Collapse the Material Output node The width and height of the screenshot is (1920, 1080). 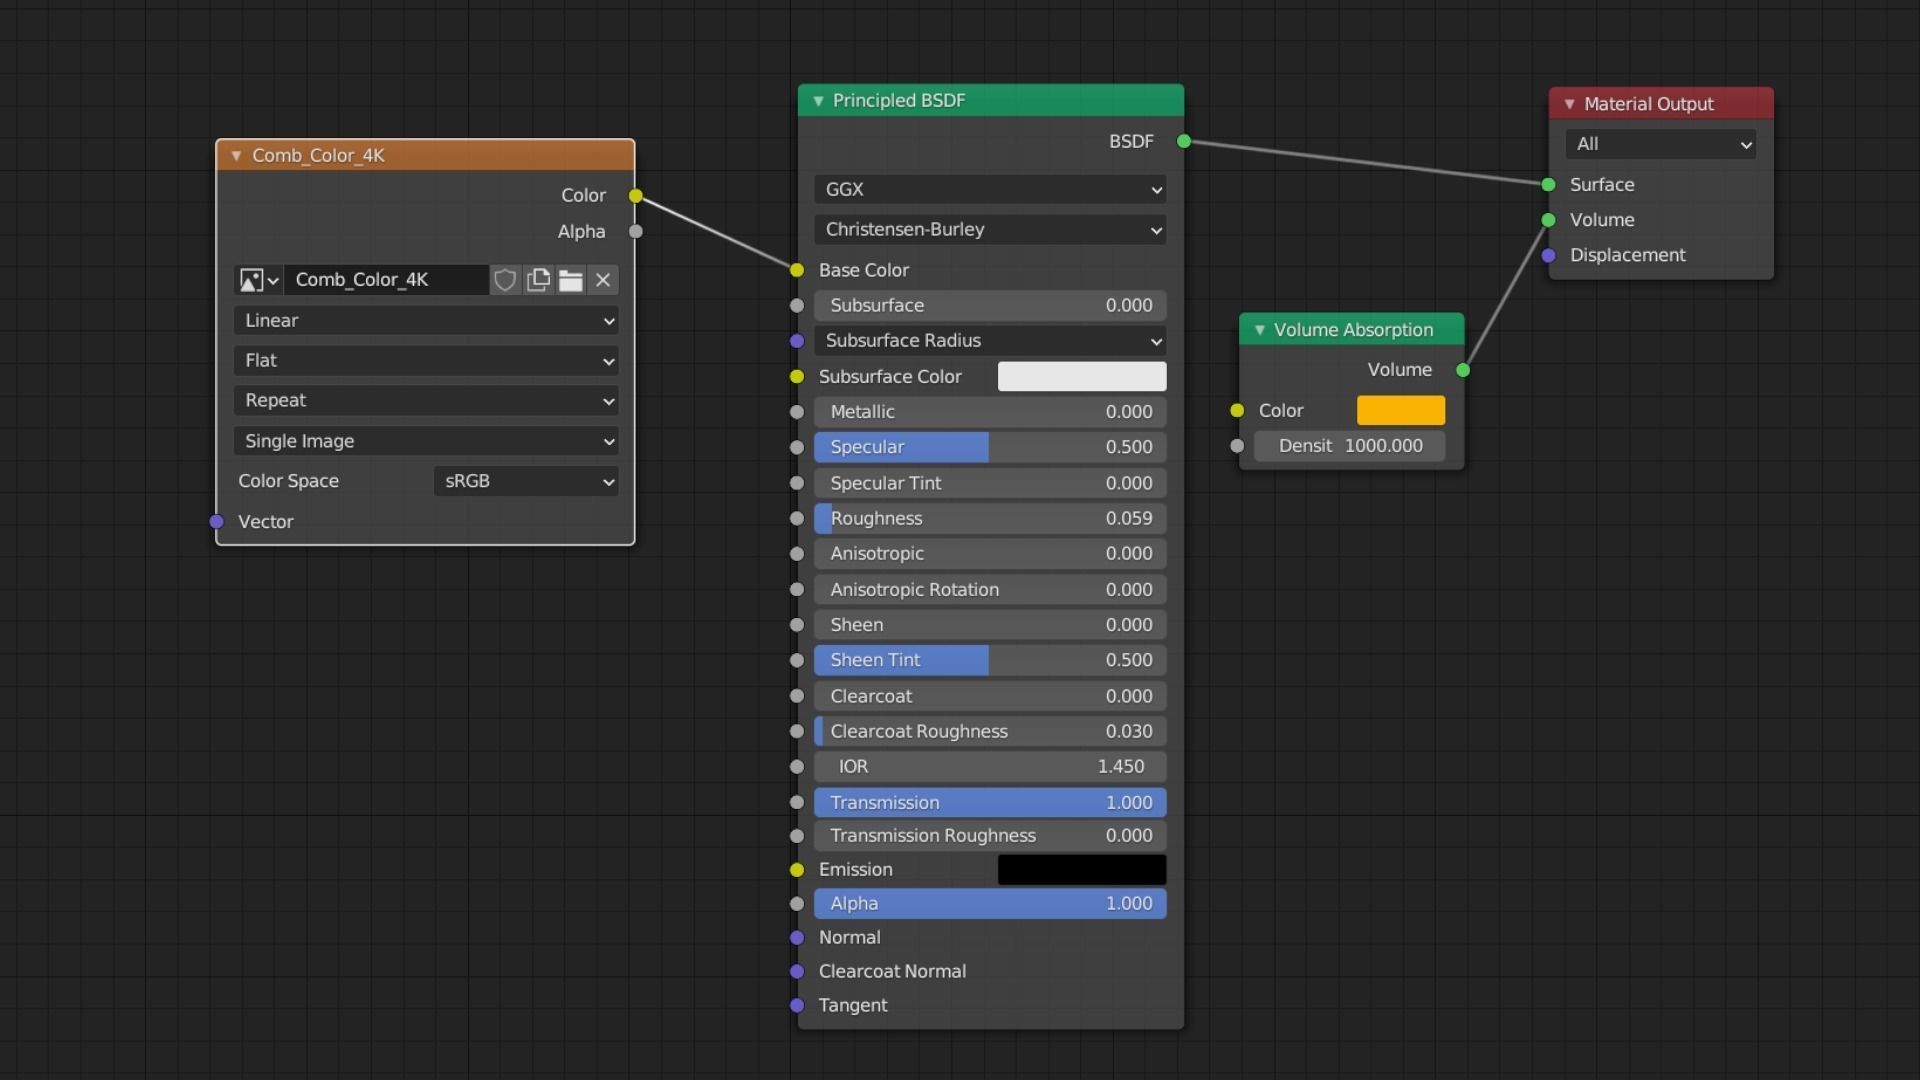1569,104
